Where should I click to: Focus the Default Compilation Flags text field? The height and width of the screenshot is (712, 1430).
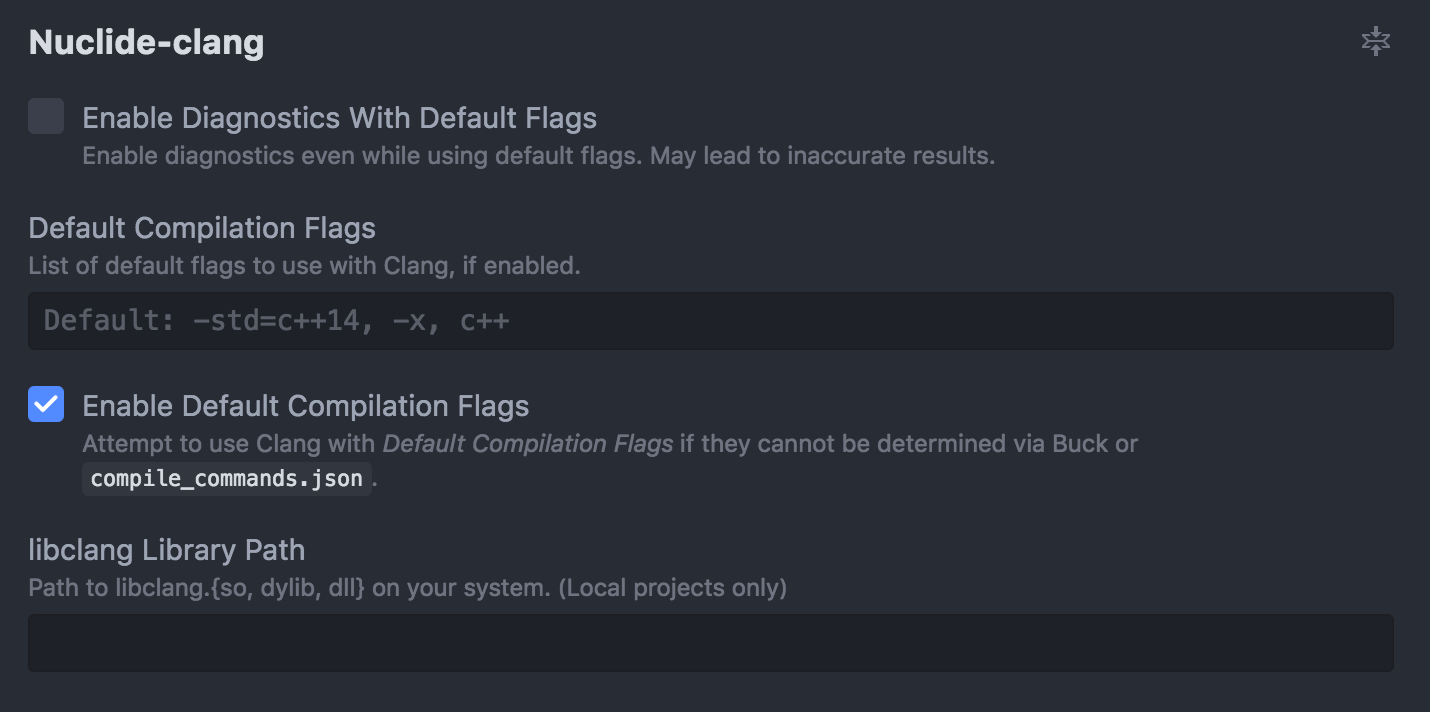(710, 321)
